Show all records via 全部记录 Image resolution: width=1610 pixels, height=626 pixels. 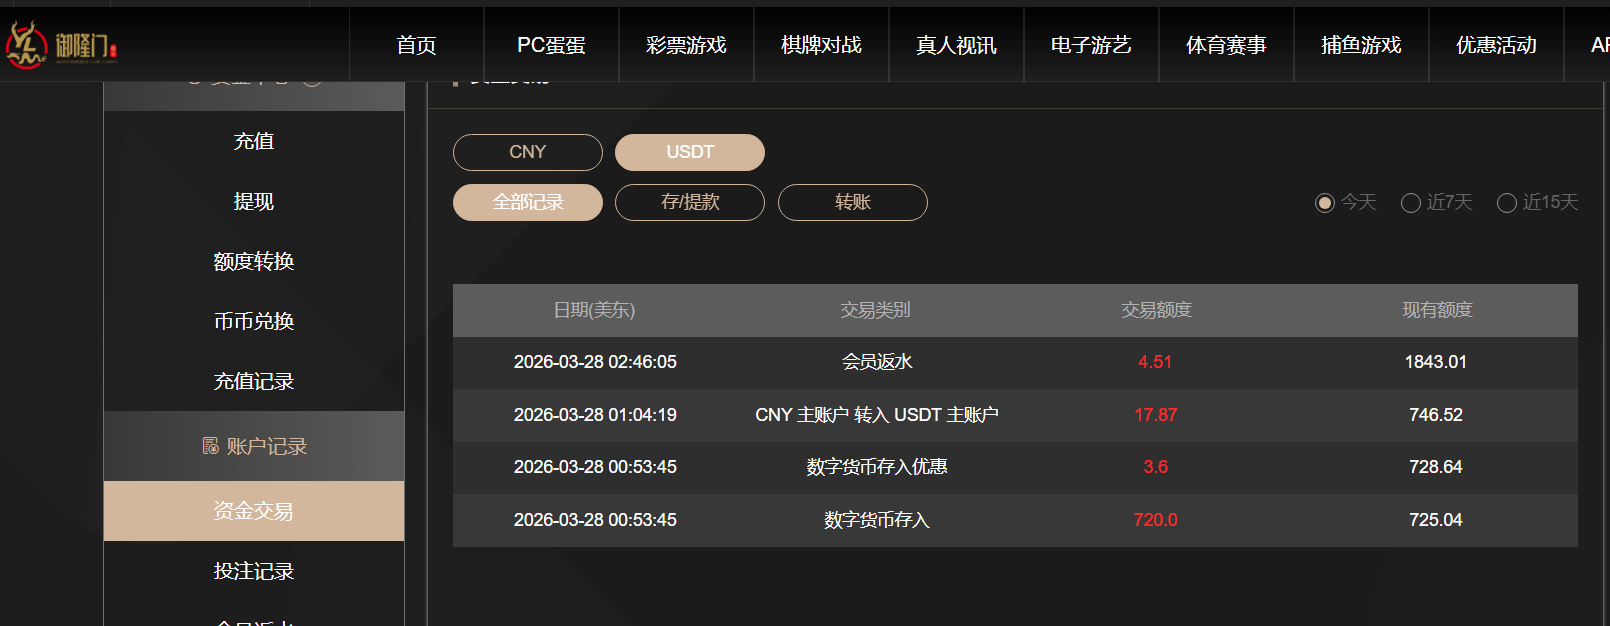click(x=527, y=202)
